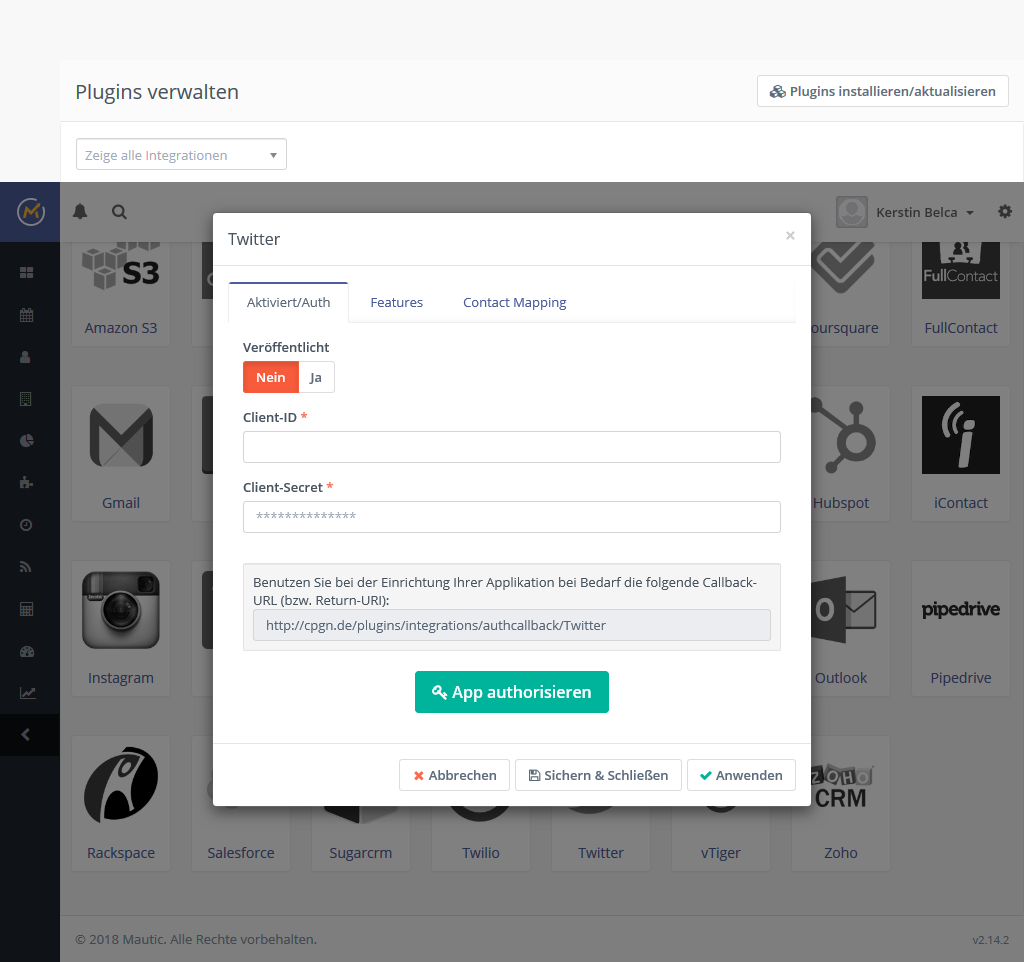1024x962 pixels.
Task: Click Plugins installieren/aktualisieren button
Action: pos(882,91)
